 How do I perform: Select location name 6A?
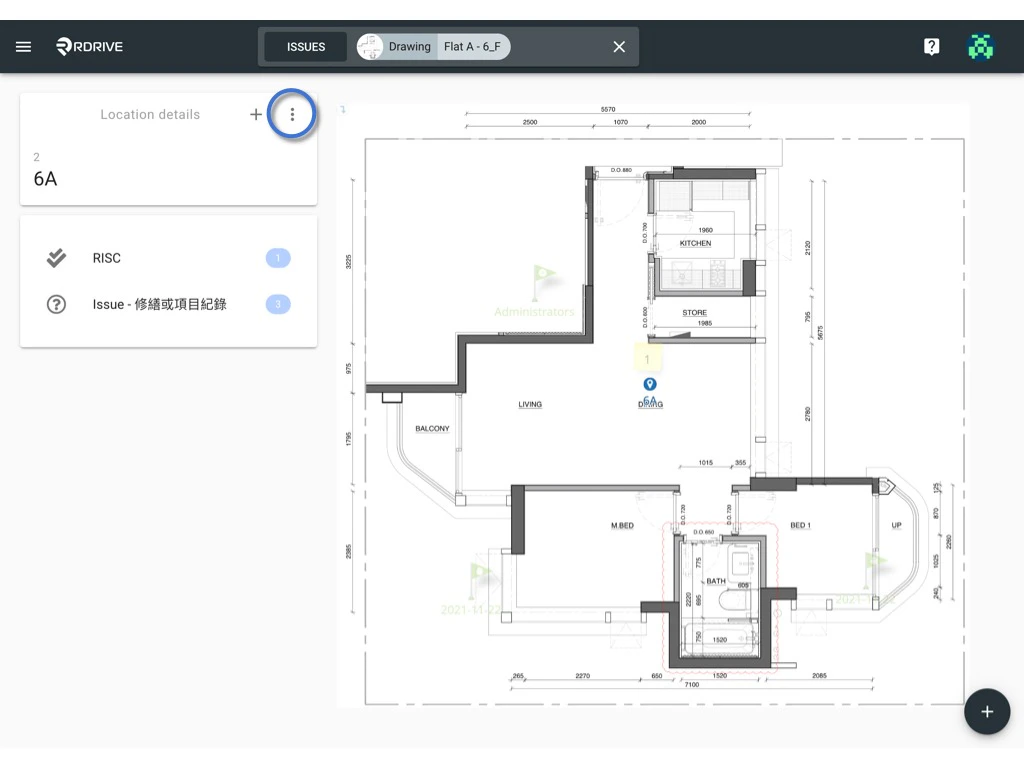click(45, 179)
